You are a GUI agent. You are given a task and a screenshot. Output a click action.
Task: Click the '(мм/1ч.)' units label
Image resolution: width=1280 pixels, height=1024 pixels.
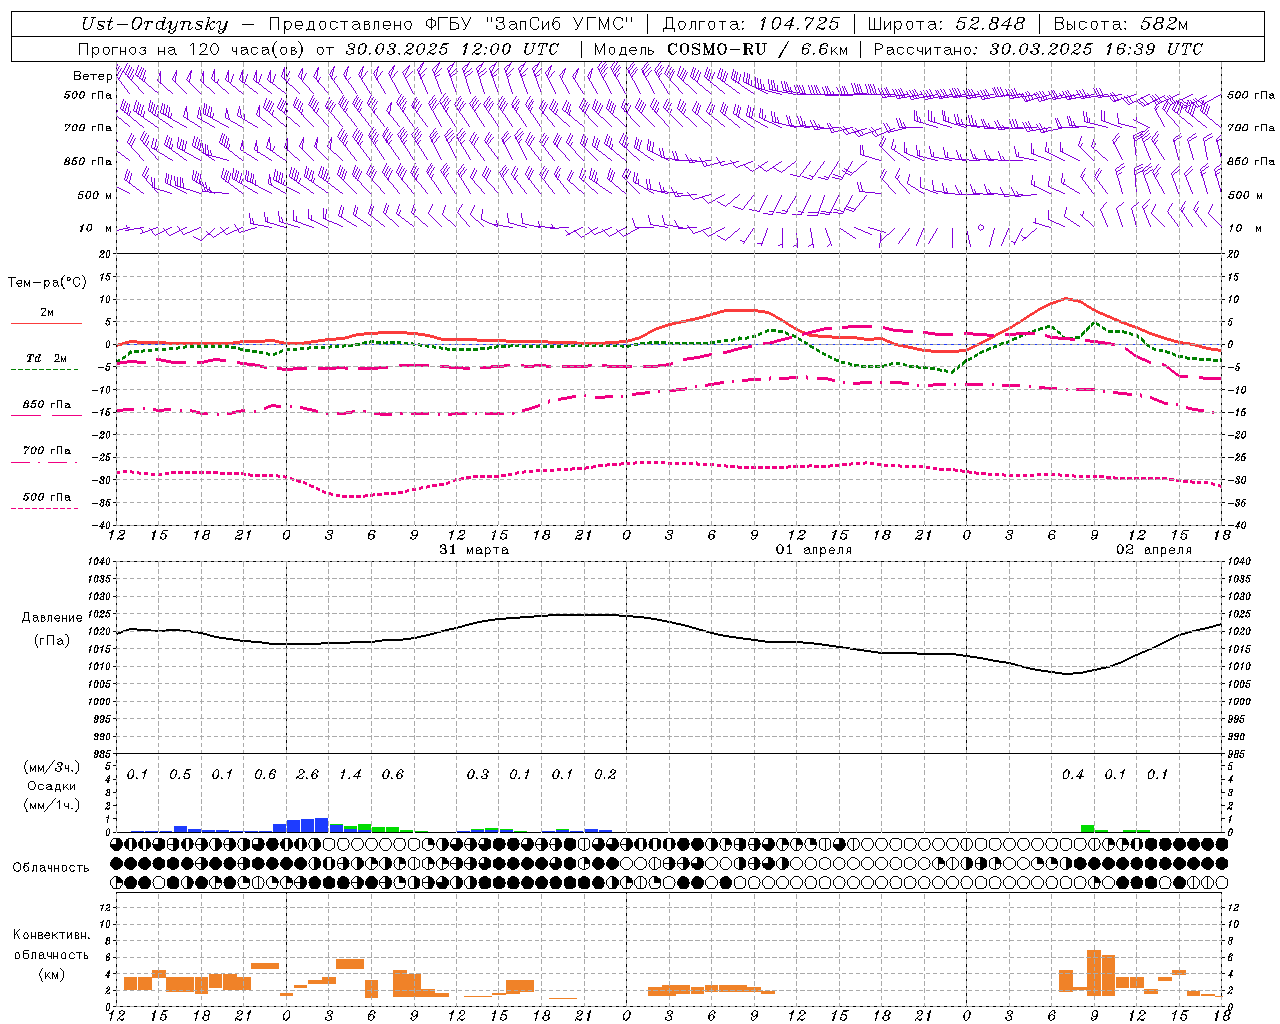pos(51,805)
